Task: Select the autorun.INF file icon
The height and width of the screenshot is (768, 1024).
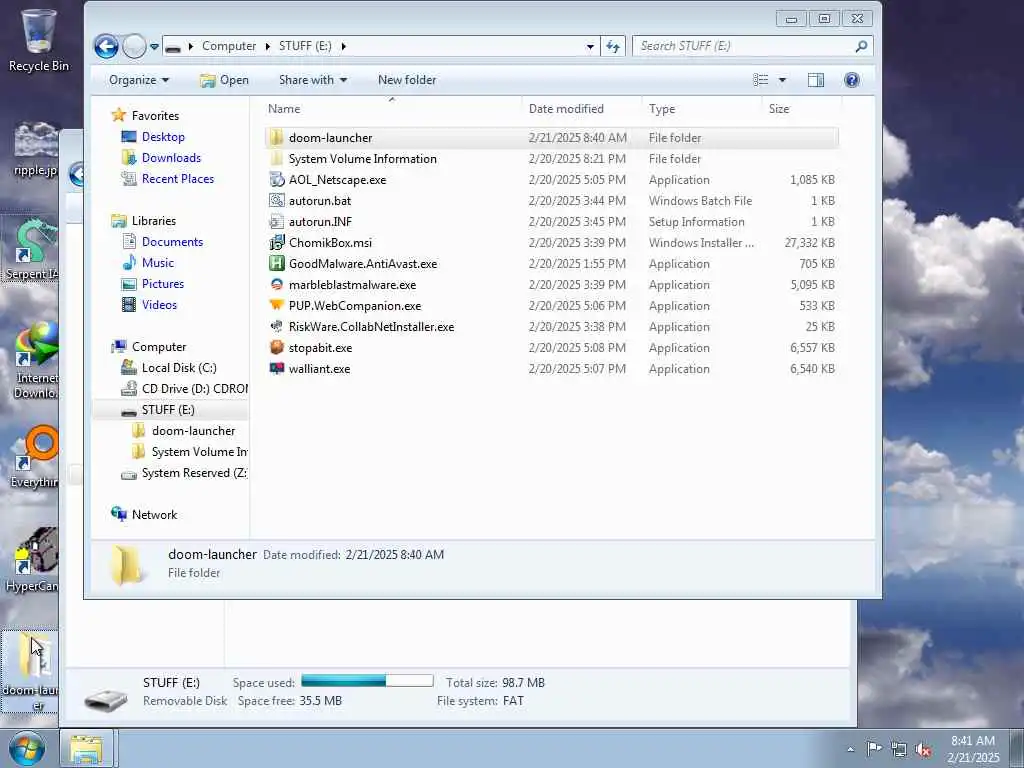Action: click(276, 221)
